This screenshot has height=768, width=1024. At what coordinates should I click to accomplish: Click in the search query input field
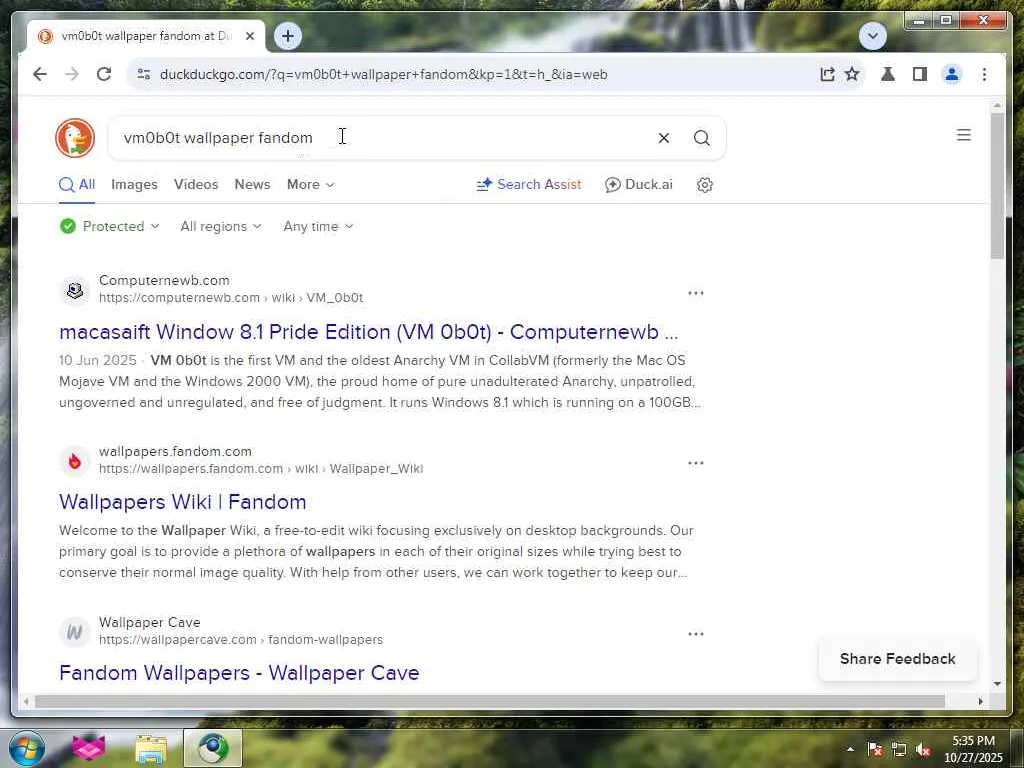tap(385, 138)
